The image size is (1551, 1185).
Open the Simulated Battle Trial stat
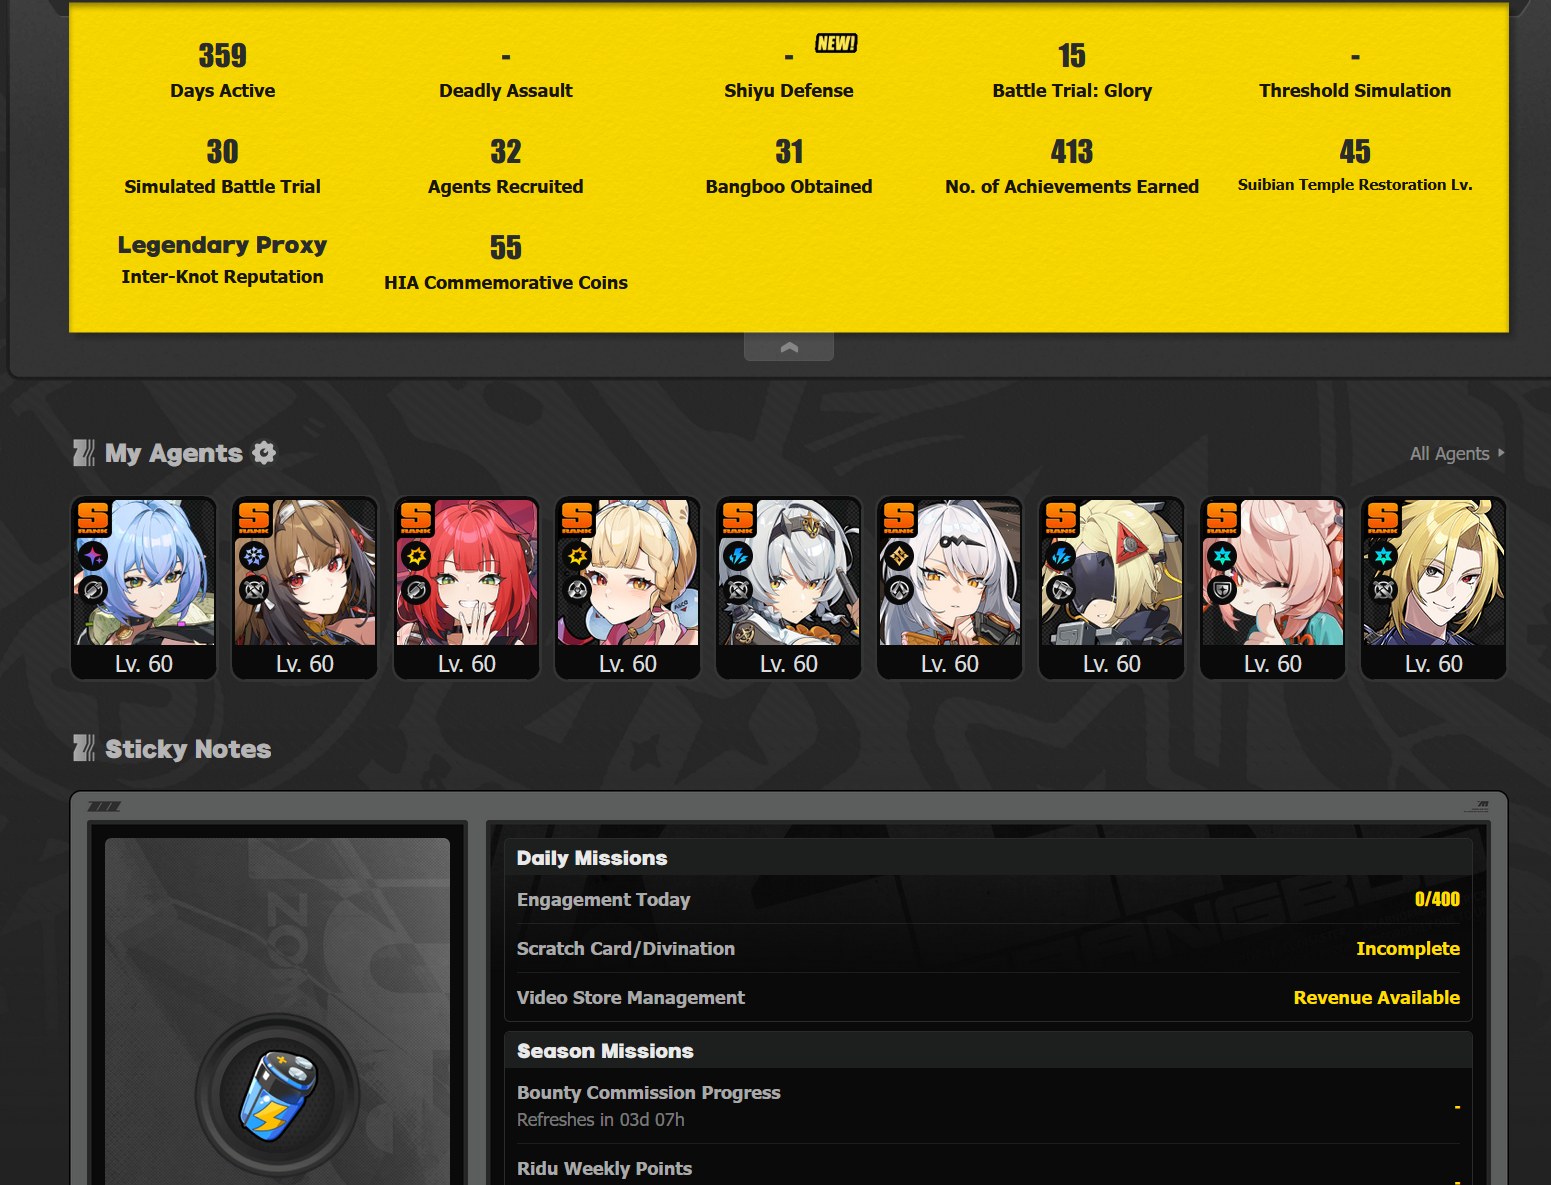[x=222, y=166]
